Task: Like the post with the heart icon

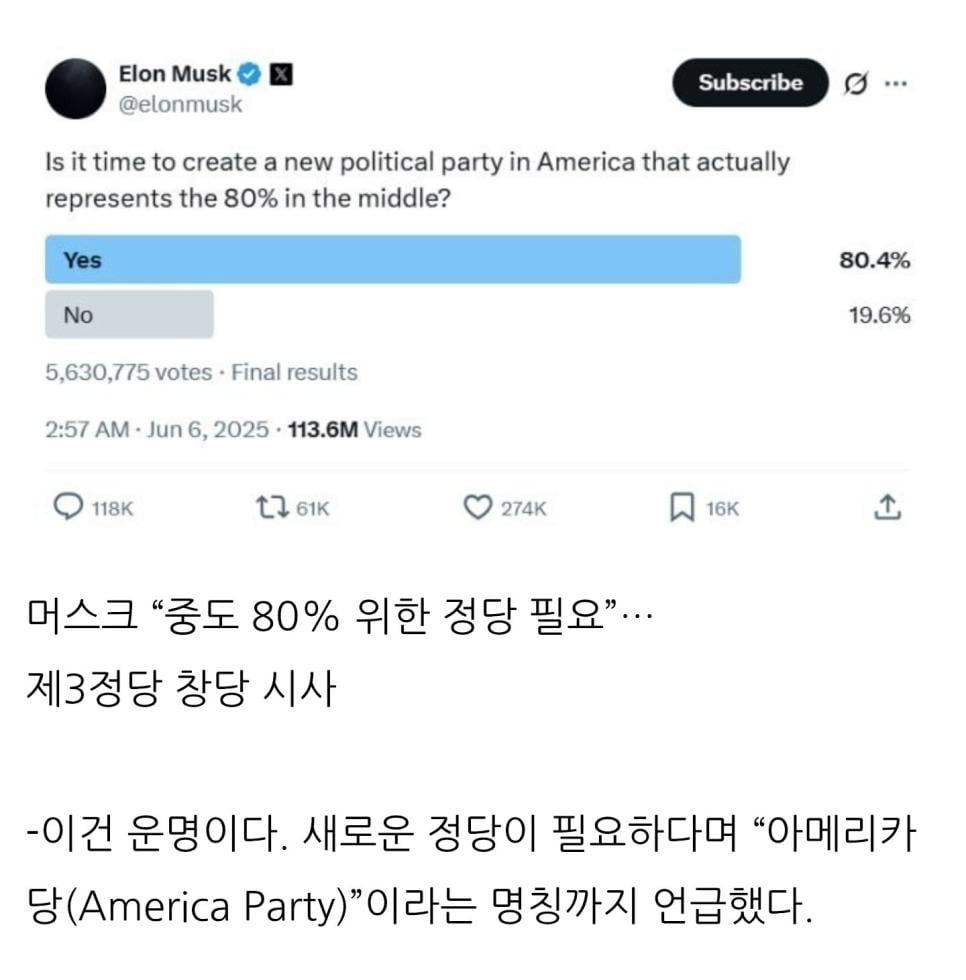Action: tap(478, 508)
